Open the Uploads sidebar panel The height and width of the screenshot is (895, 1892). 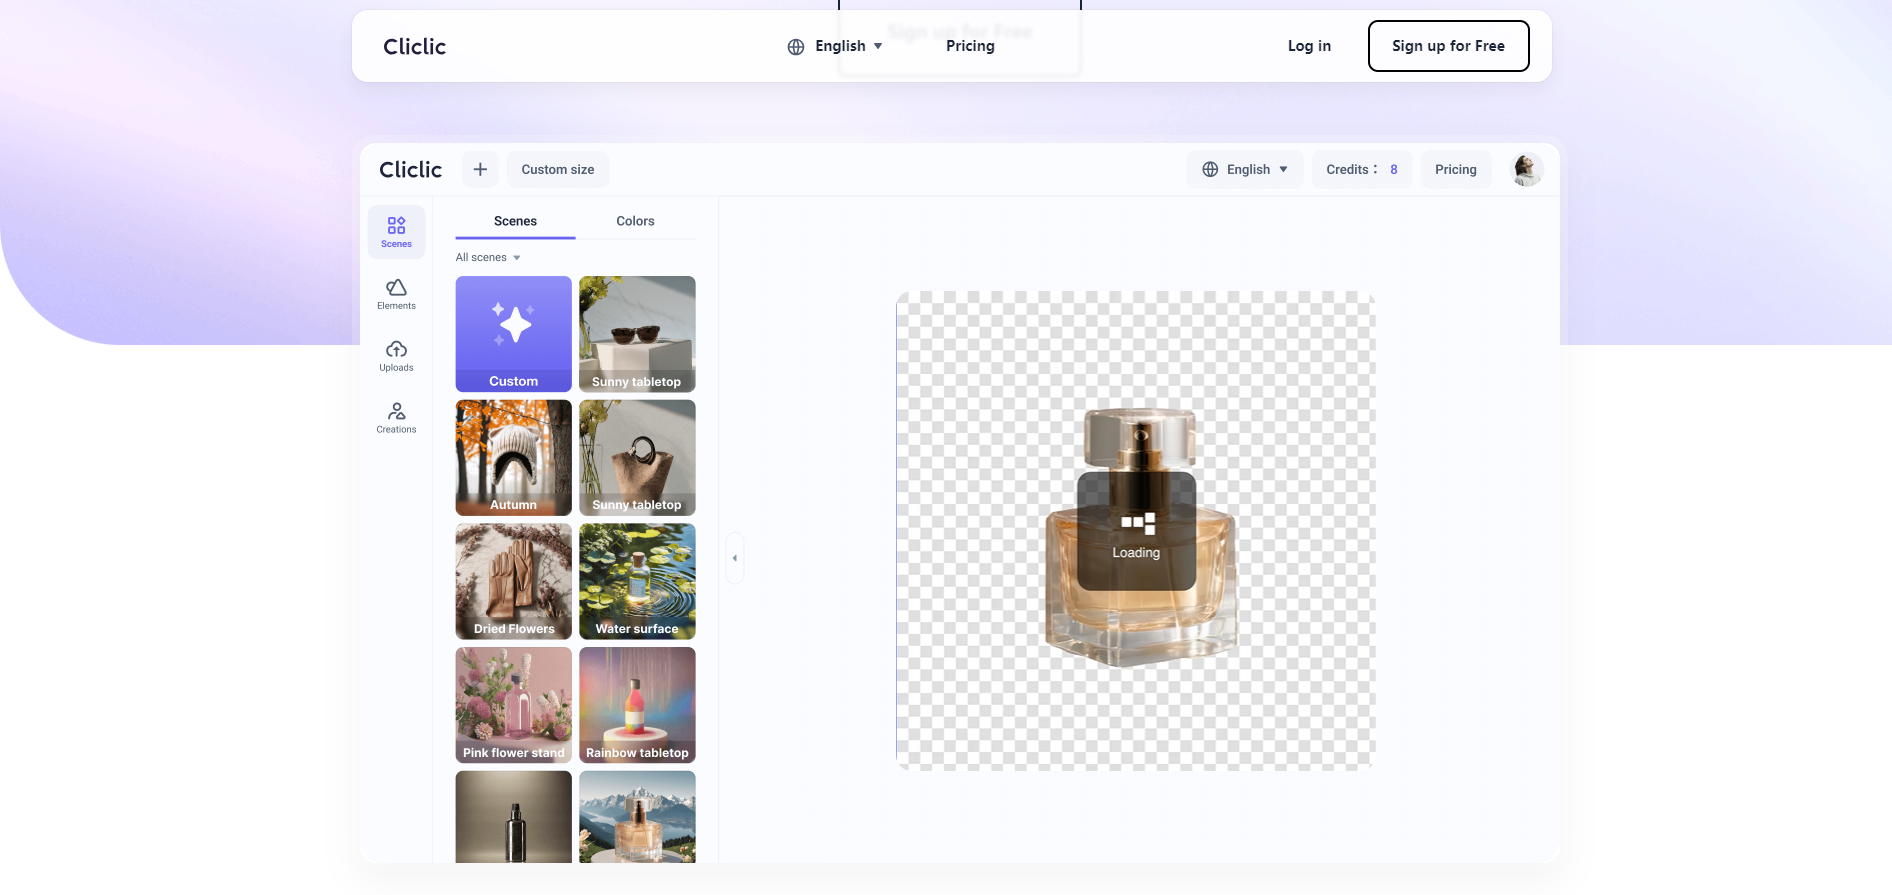click(396, 356)
